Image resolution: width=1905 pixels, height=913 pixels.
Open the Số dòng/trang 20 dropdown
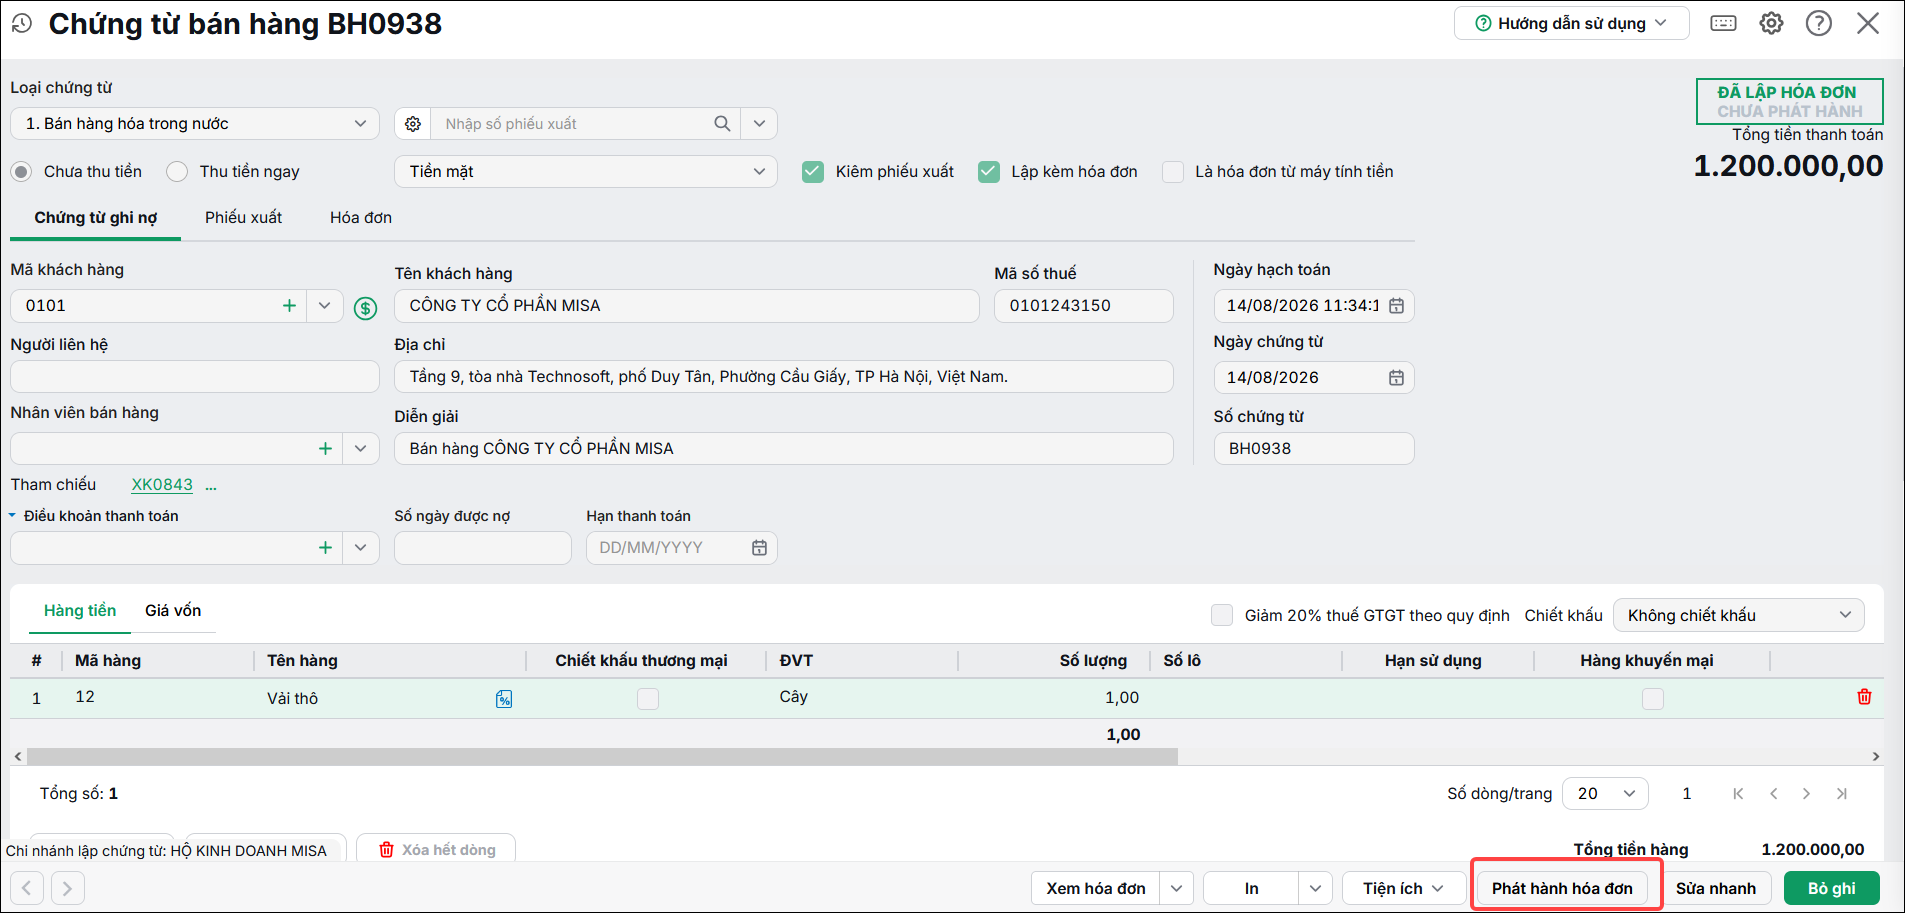(x=1605, y=794)
